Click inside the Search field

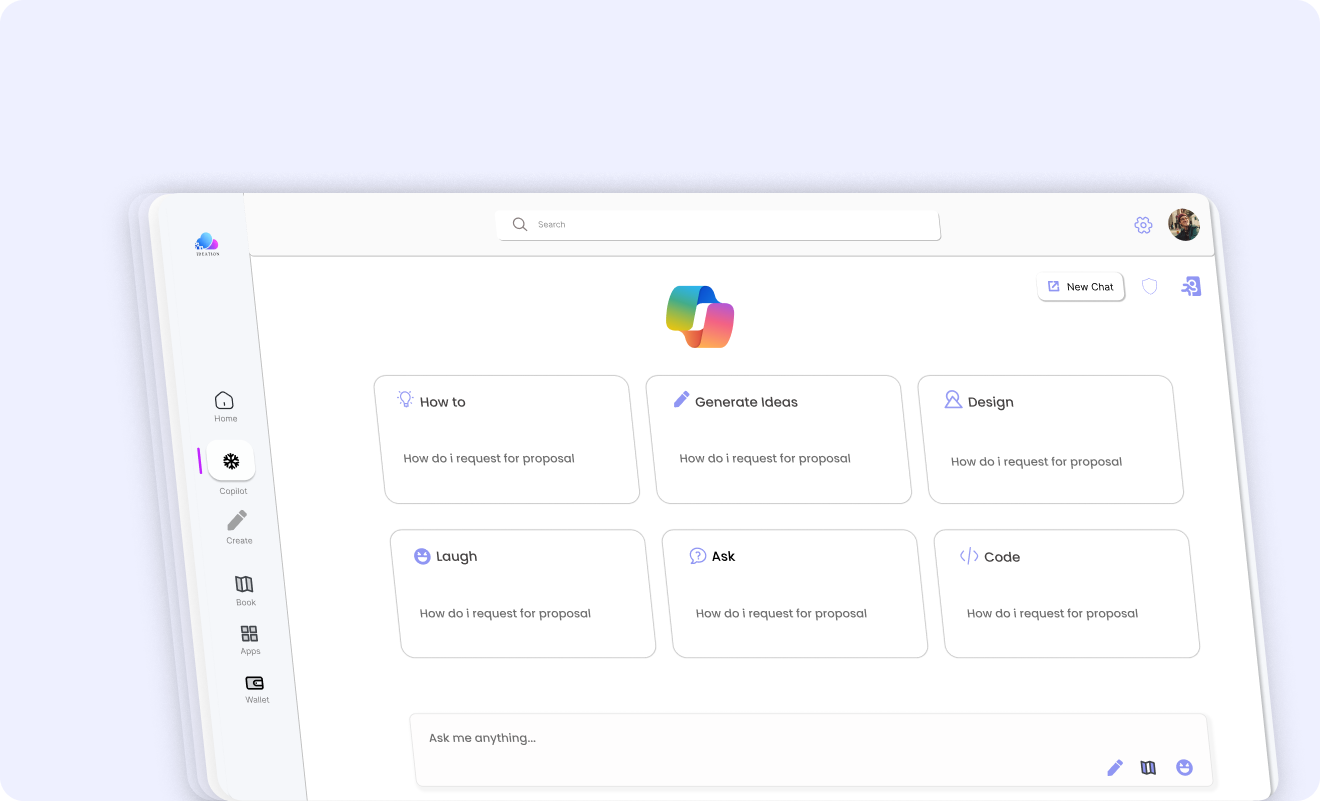point(720,225)
